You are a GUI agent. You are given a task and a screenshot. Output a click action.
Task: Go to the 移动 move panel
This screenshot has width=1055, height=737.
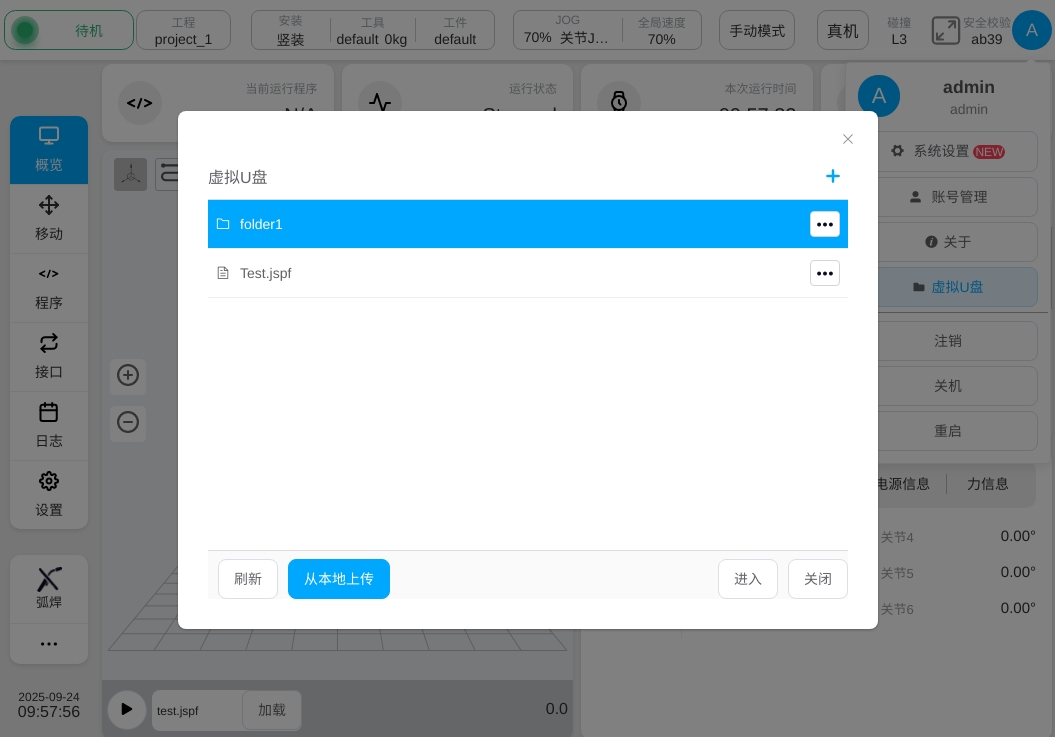tap(49, 218)
